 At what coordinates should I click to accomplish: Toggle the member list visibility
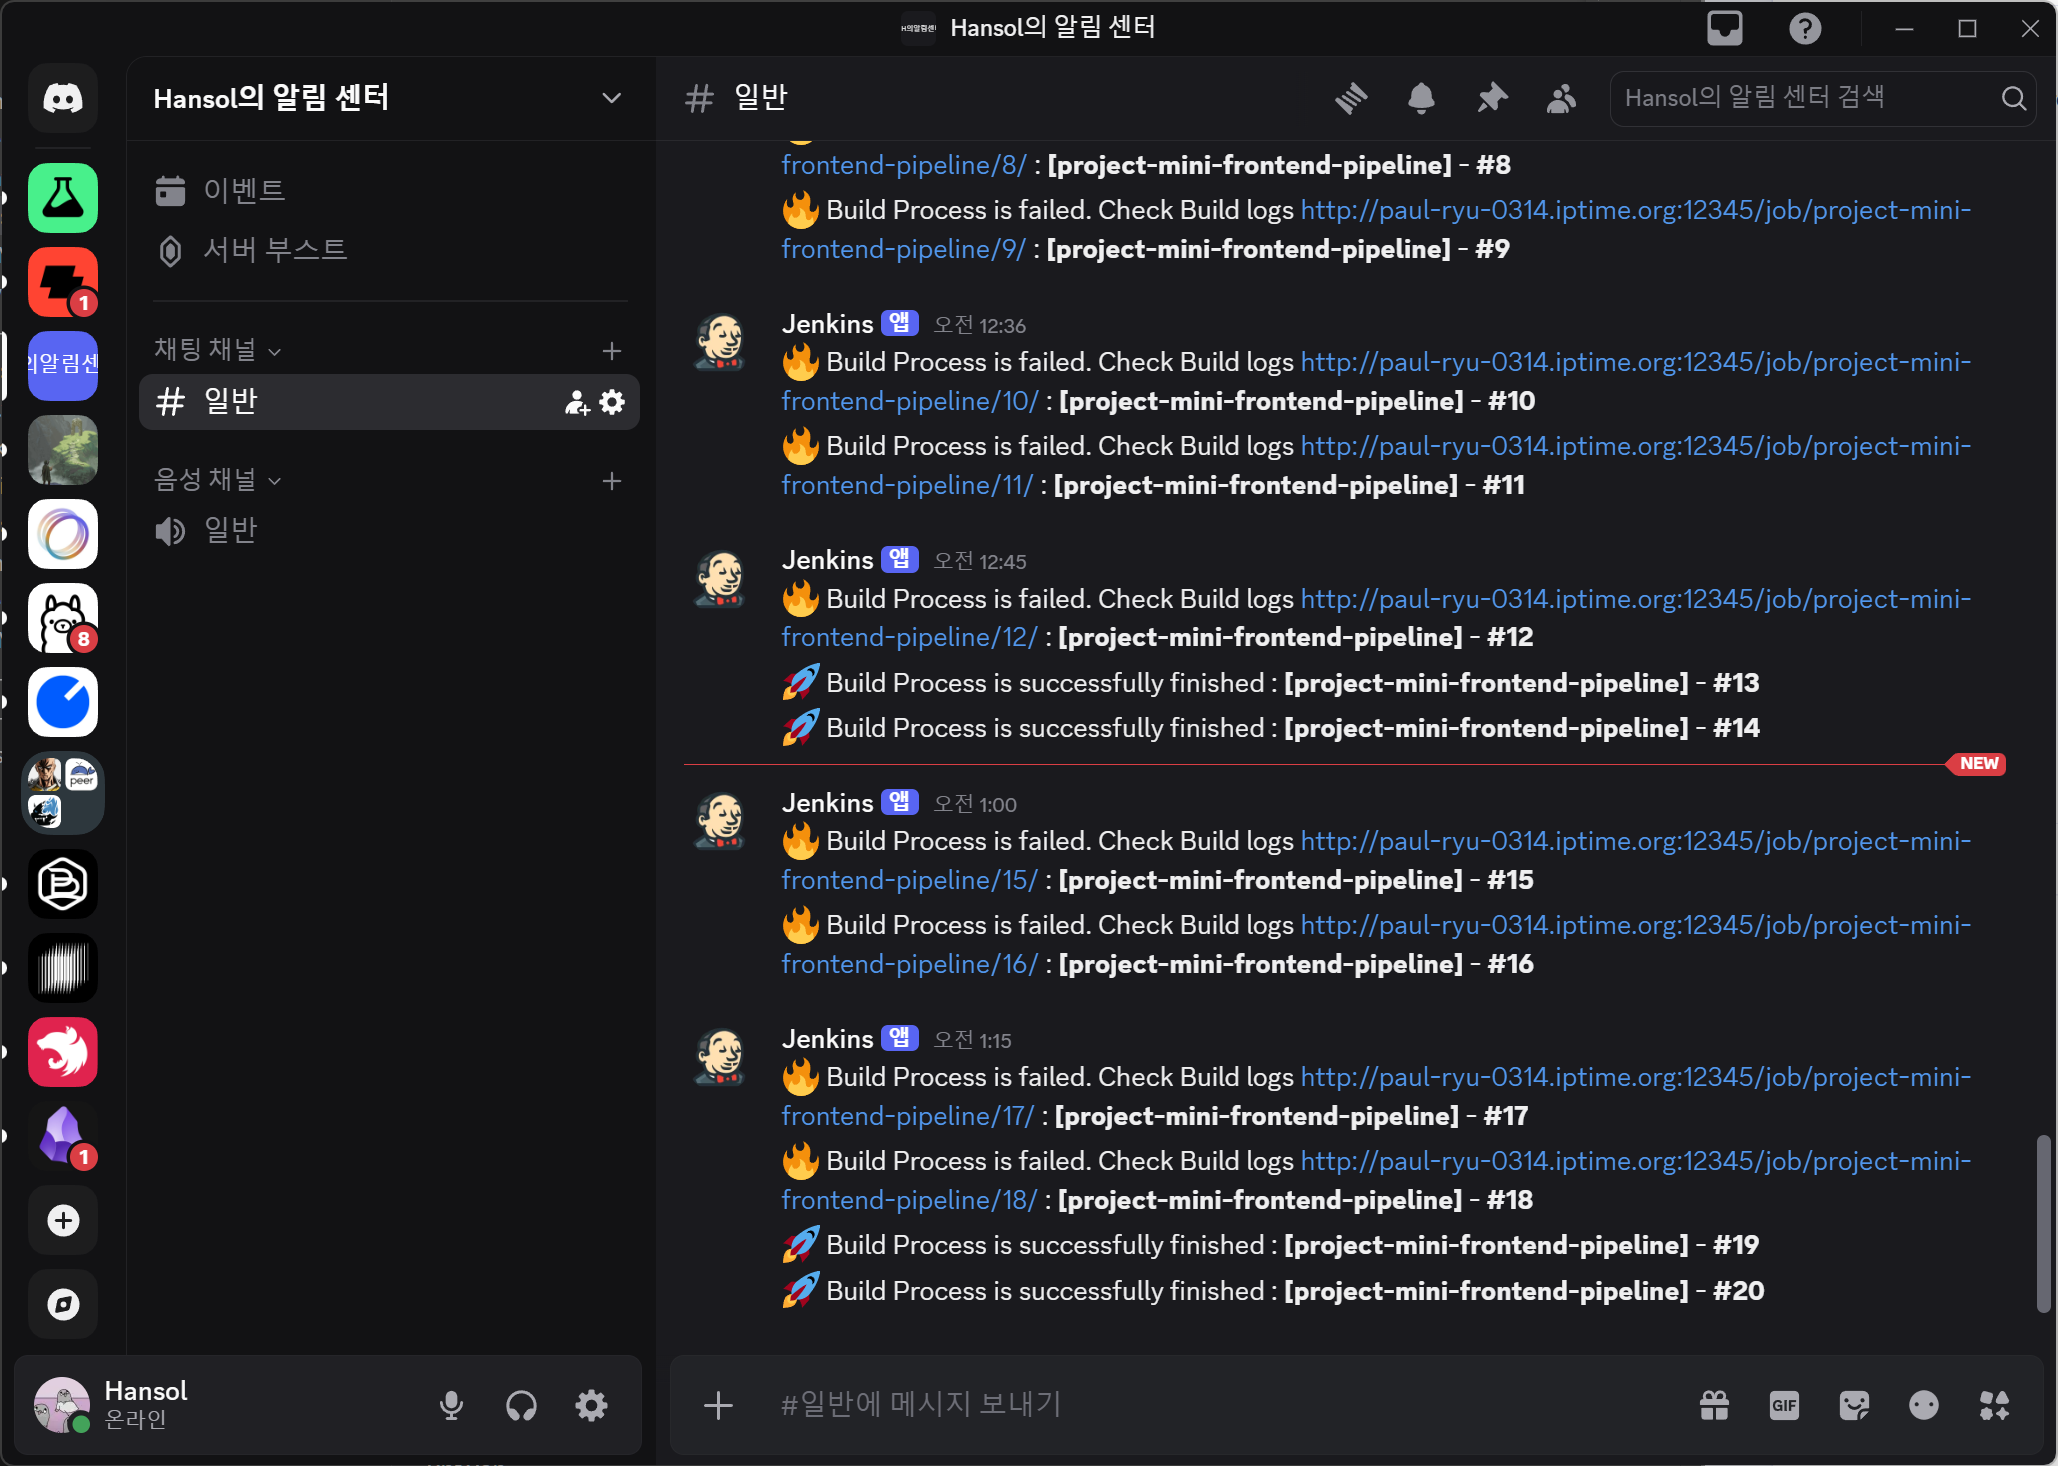(1561, 98)
